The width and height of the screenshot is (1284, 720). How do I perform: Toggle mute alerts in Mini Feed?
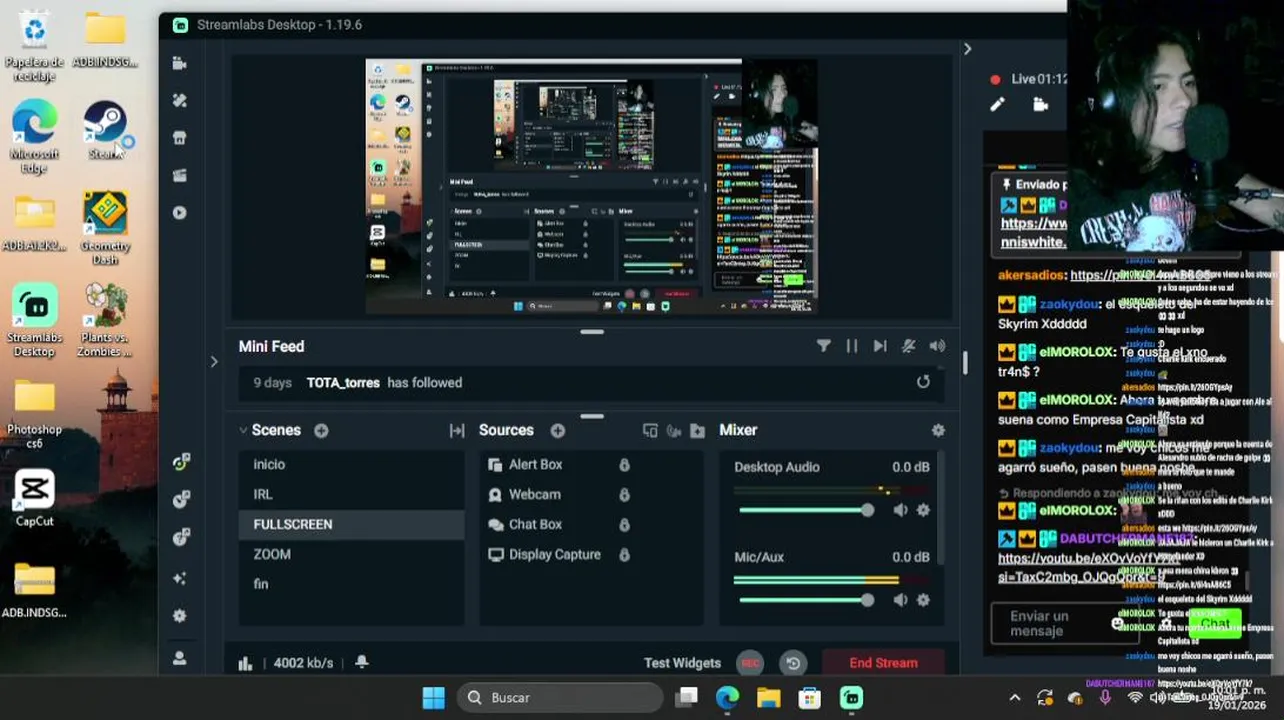(908, 346)
